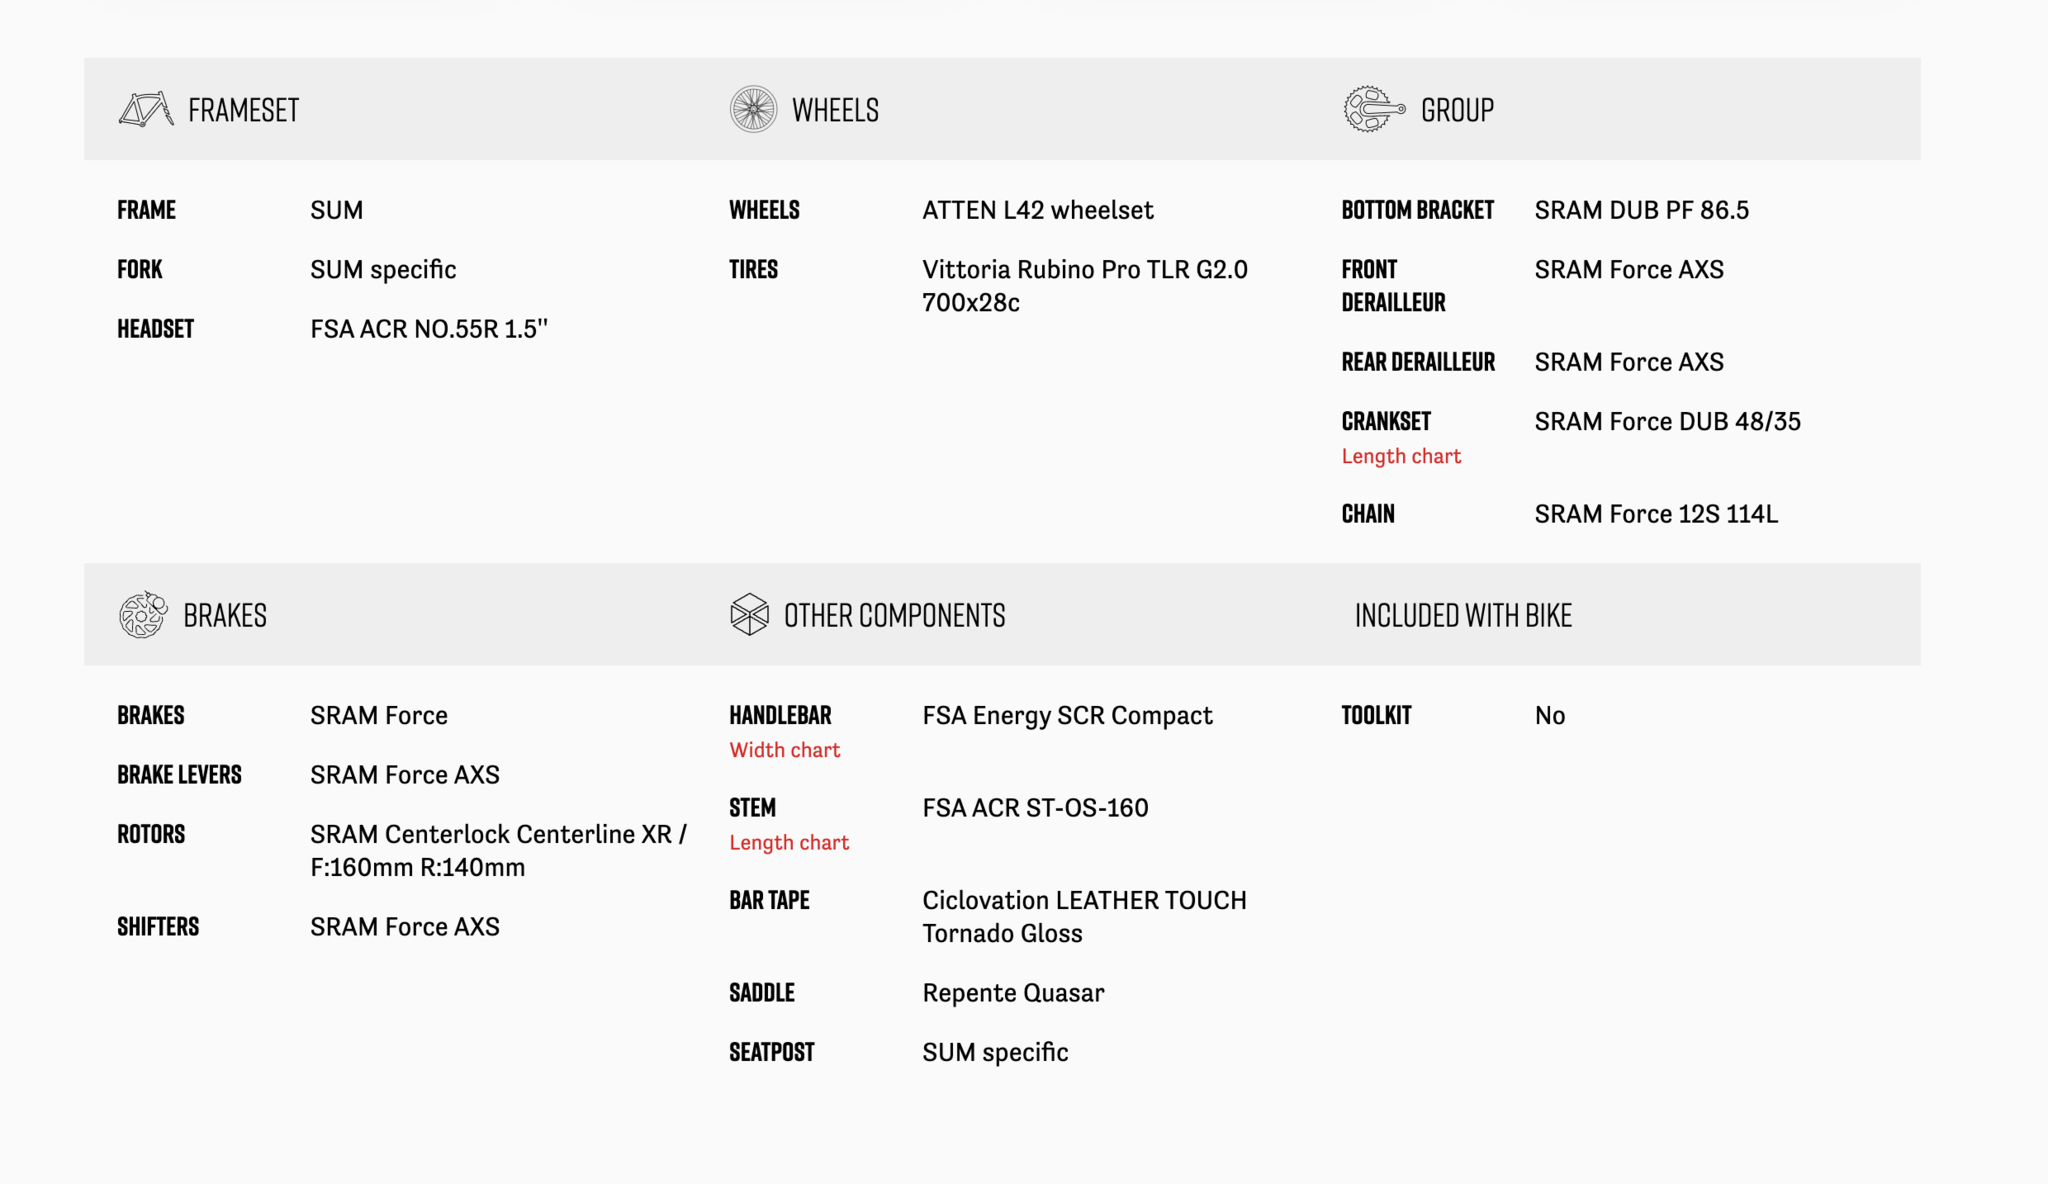
Task: Select Repente Quasar saddle text
Action: click(x=1013, y=993)
